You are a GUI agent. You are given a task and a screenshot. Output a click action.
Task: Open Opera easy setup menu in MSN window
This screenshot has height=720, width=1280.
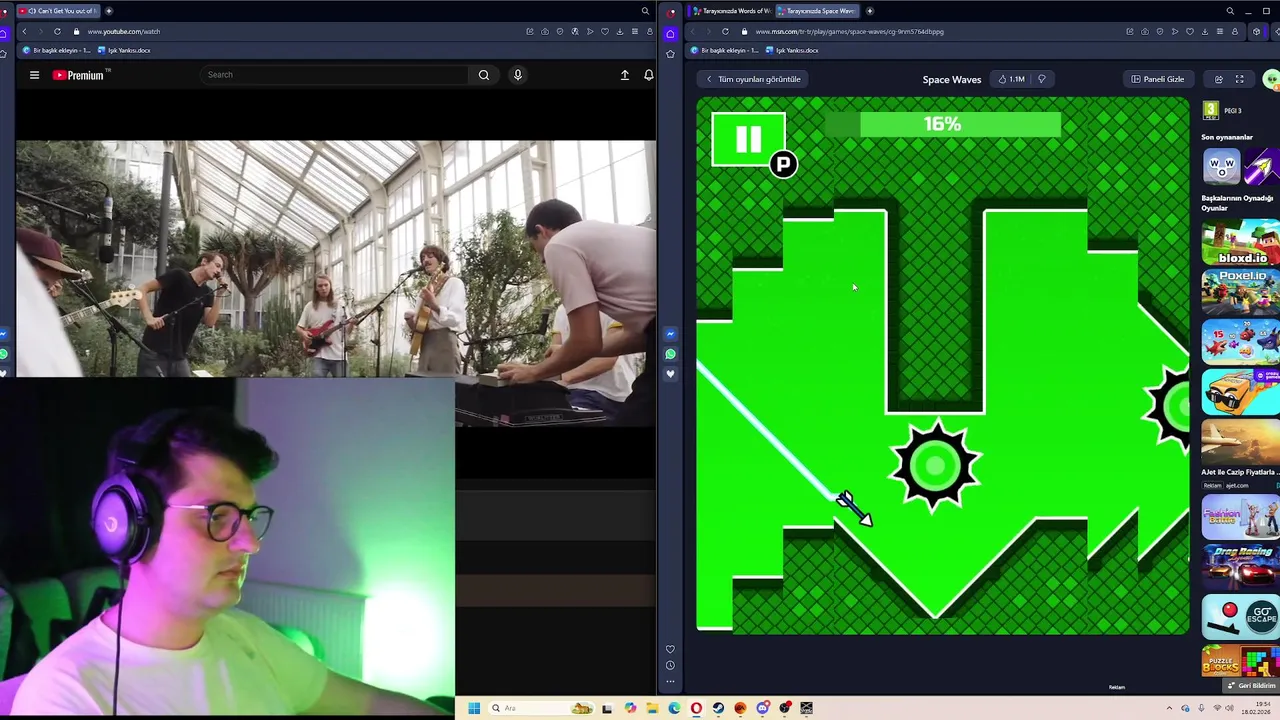pyautogui.click(x=1219, y=31)
